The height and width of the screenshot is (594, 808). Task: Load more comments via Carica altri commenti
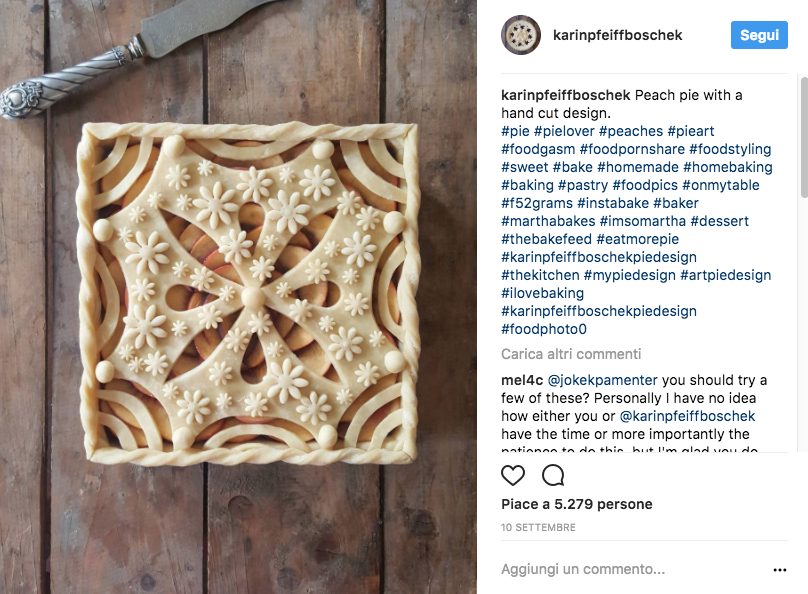pos(571,354)
